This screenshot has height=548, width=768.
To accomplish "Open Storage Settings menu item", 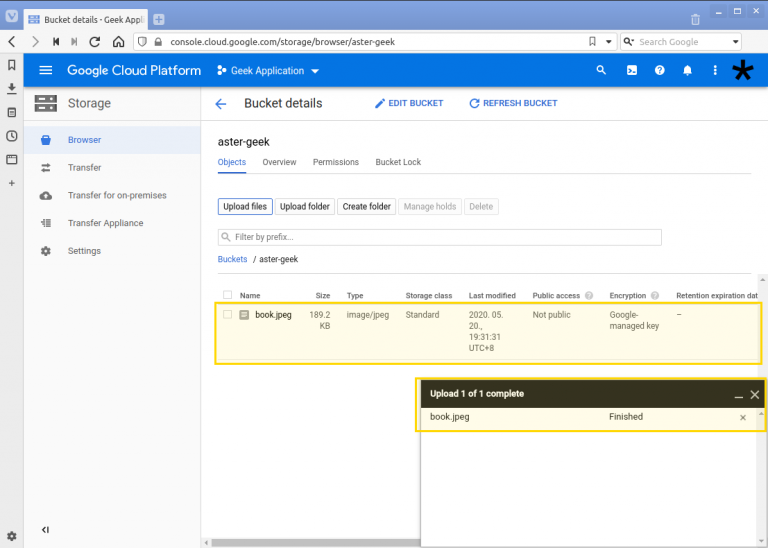I will point(112,251).
